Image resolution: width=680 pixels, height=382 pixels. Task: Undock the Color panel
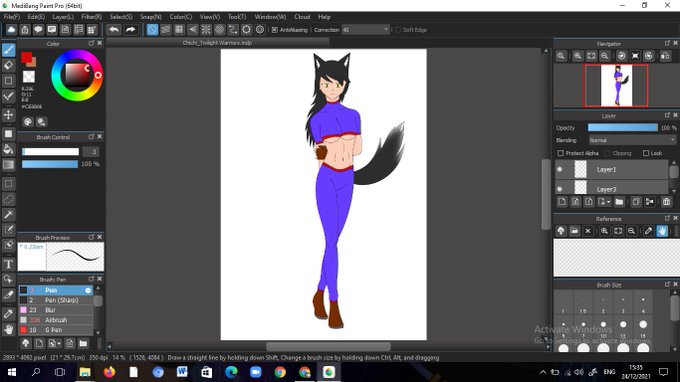[91, 43]
